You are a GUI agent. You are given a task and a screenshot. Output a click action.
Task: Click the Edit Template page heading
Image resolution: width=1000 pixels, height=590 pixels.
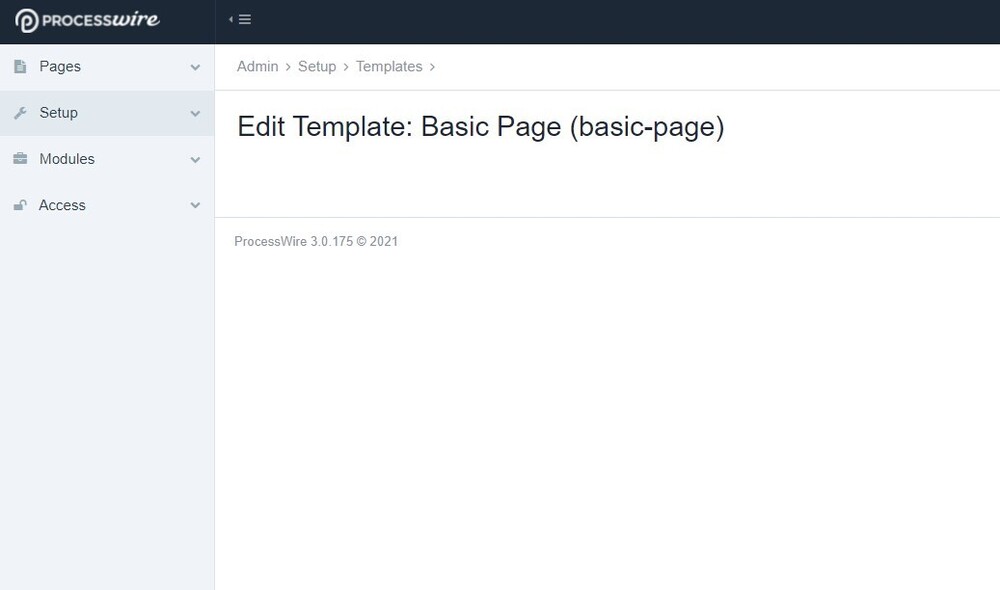(x=481, y=127)
